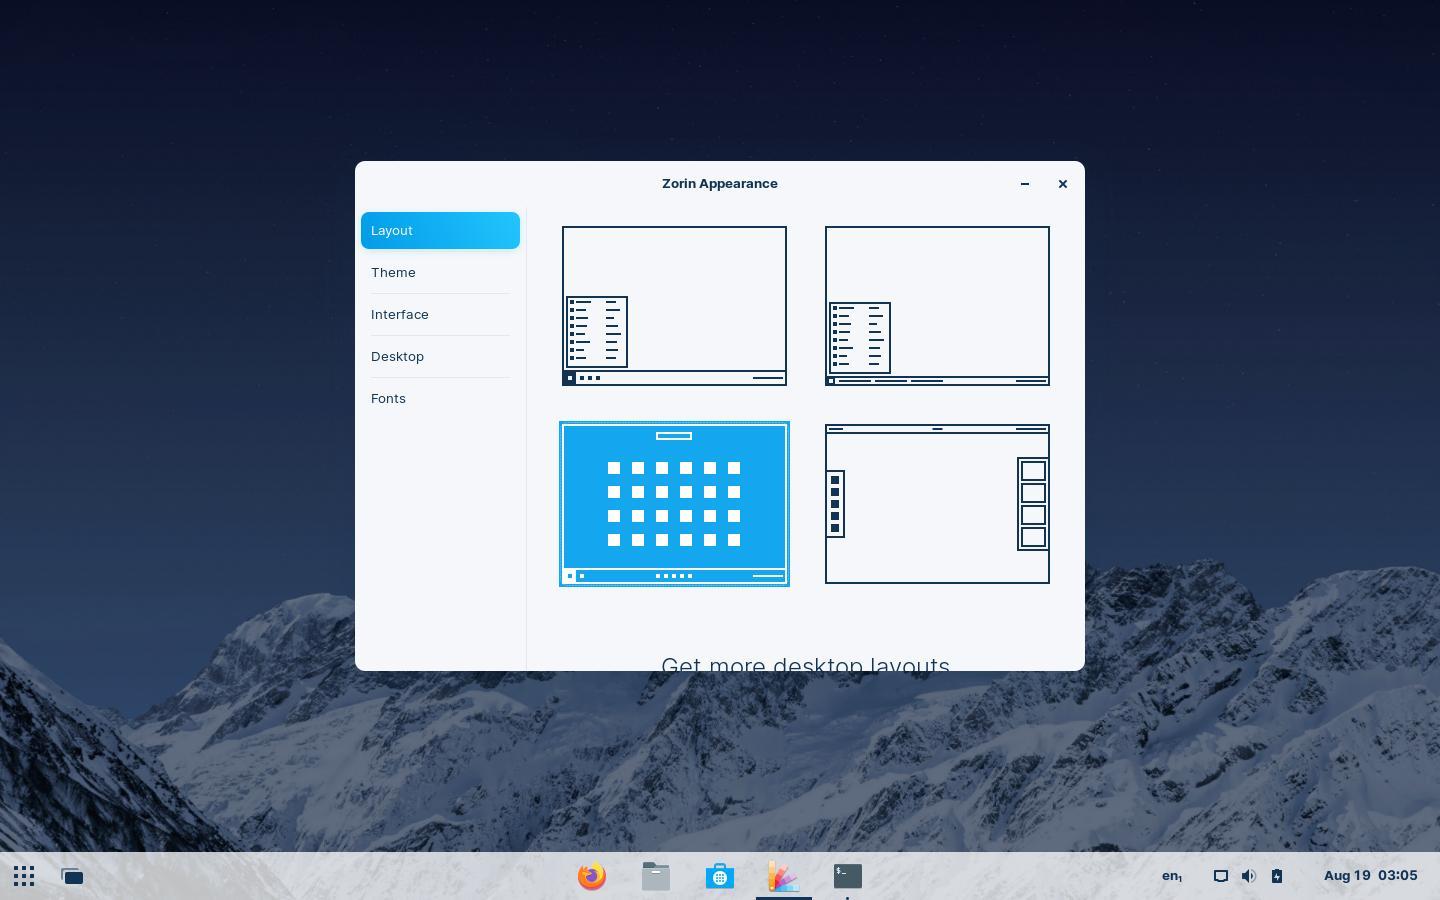Viewport: 1440px width, 900px height.
Task: Open the Files manager icon
Action: (656, 876)
